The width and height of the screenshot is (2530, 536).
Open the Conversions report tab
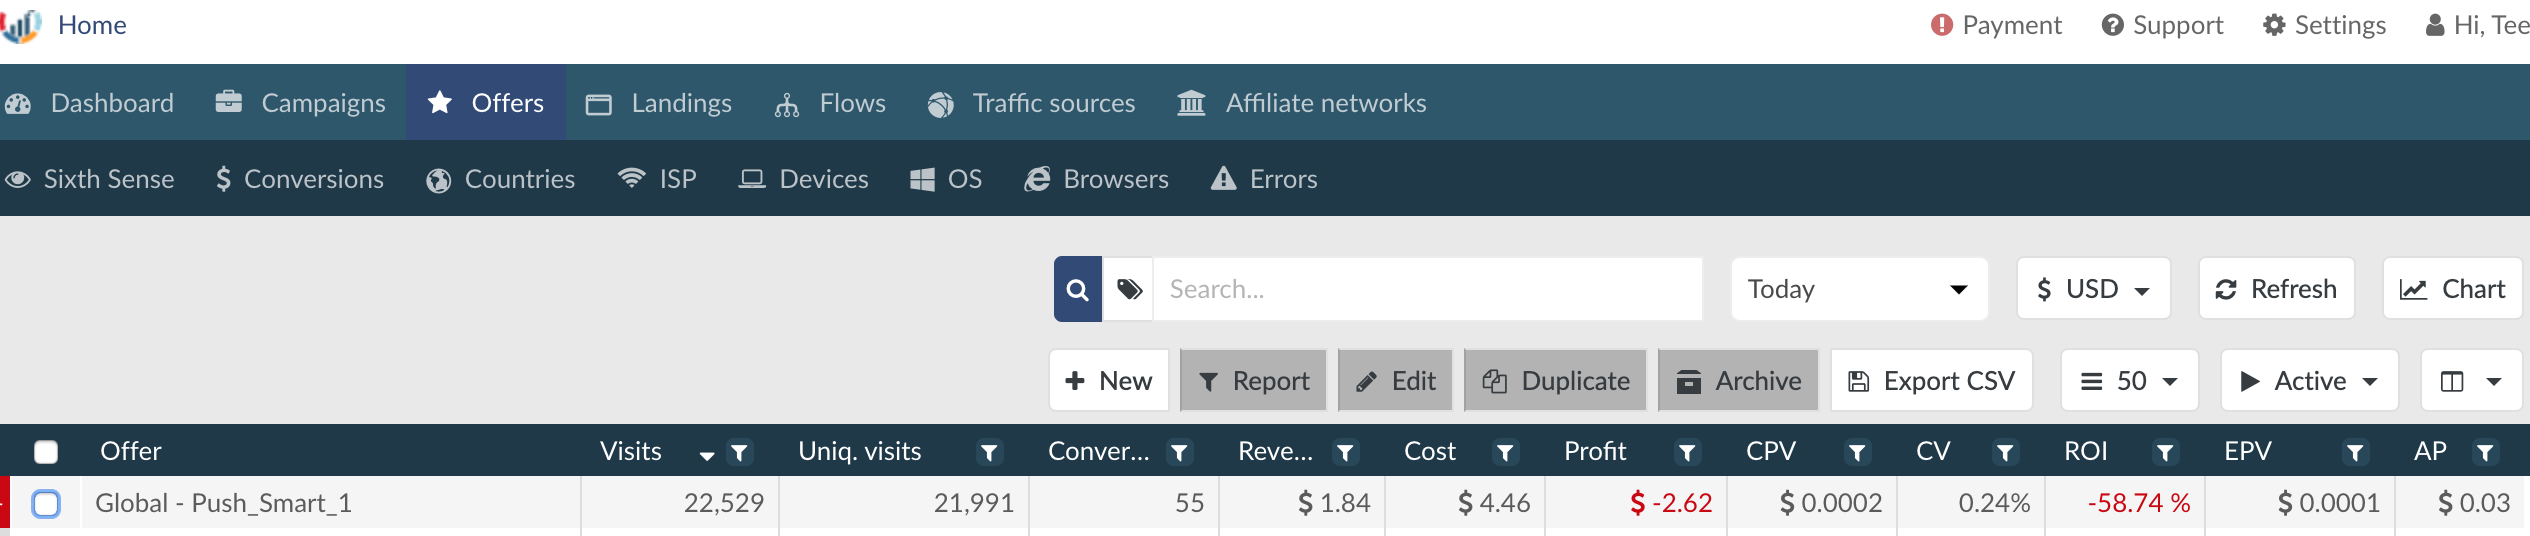300,179
